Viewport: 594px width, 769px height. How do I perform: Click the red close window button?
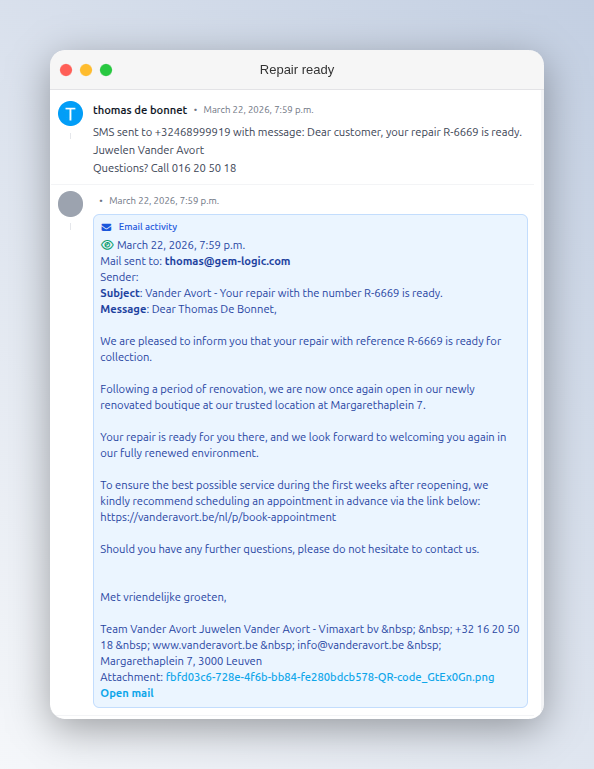click(66, 70)
